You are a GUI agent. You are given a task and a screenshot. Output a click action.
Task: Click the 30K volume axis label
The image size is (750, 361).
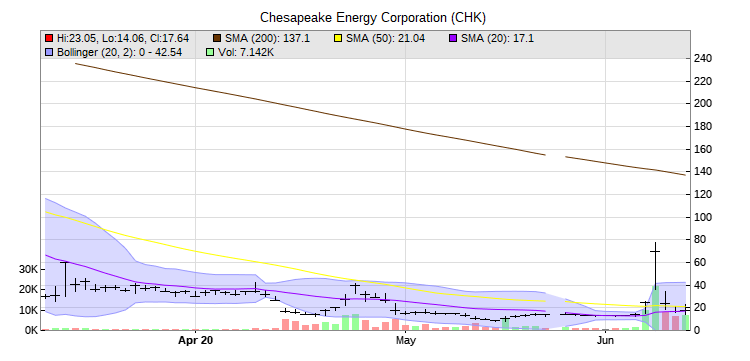(x=28, y=270)
